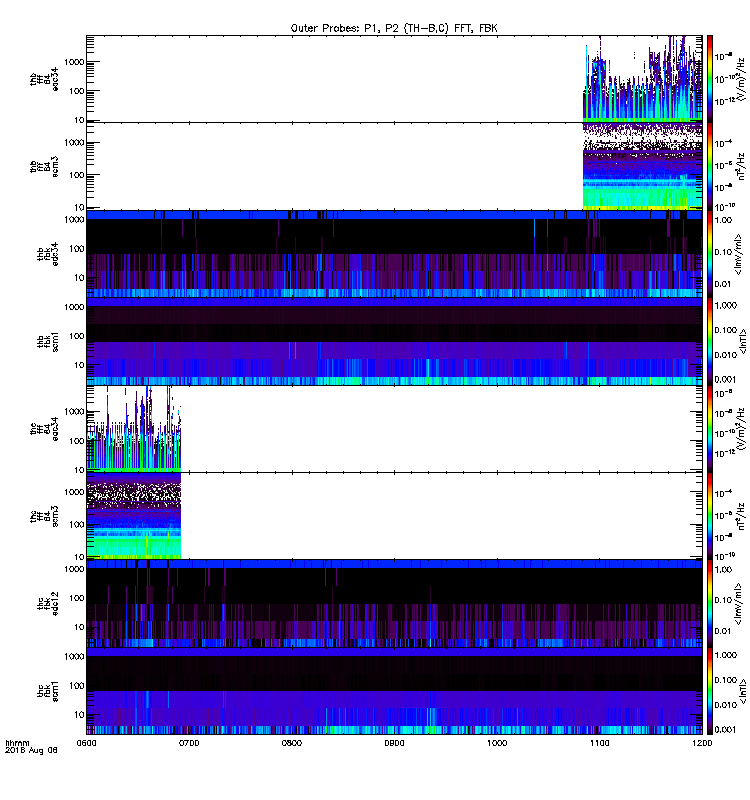The width and height of the screenshot is (750, 800).
Task: Click the thc scm3 spectrogram data before 0700
Action: click(134, 516)
